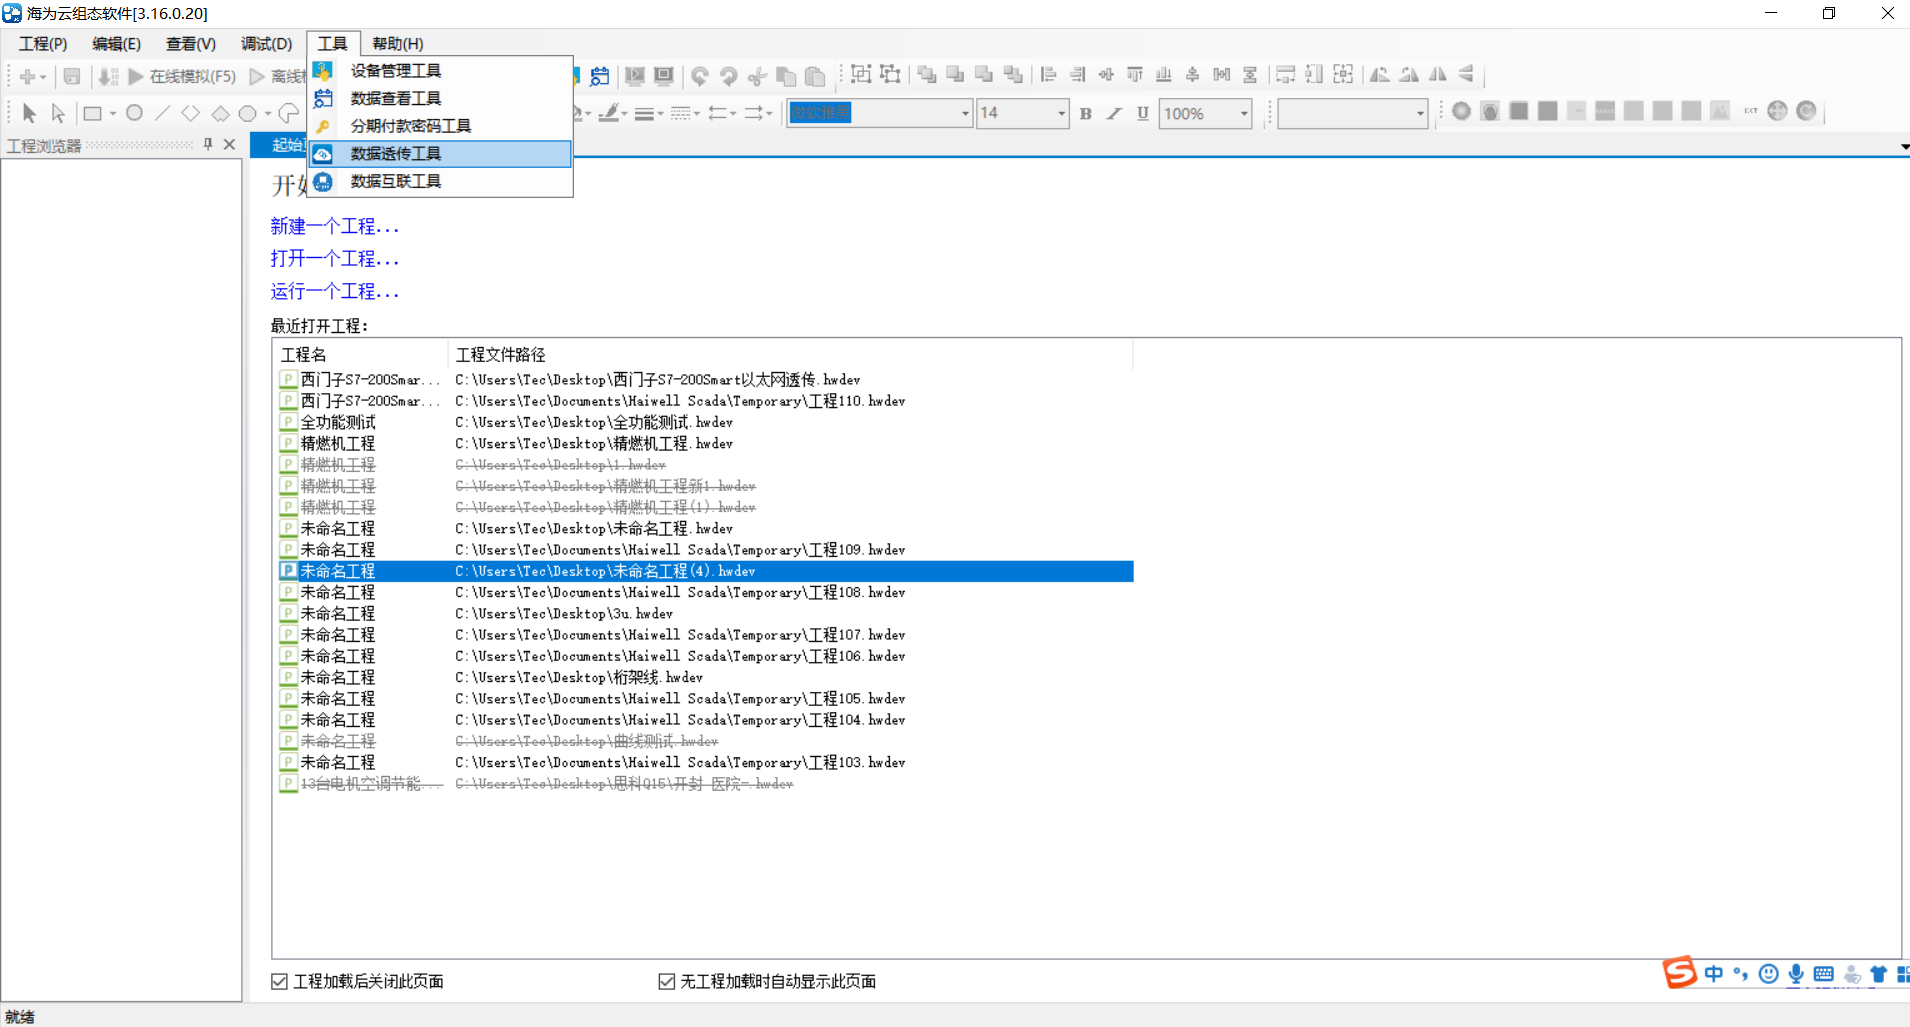Viewport: 1910px width, 1027px height.
Task: Start 在线模拟(F5) simulation
Action: click(182, 76)
